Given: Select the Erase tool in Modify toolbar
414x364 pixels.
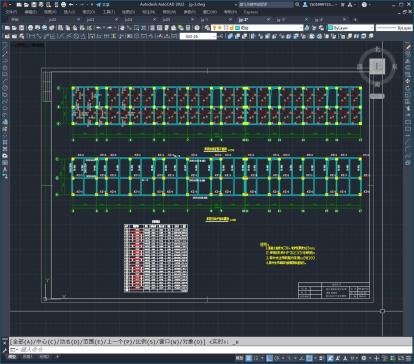Looking at the screenshot, I should coord(408,48).
